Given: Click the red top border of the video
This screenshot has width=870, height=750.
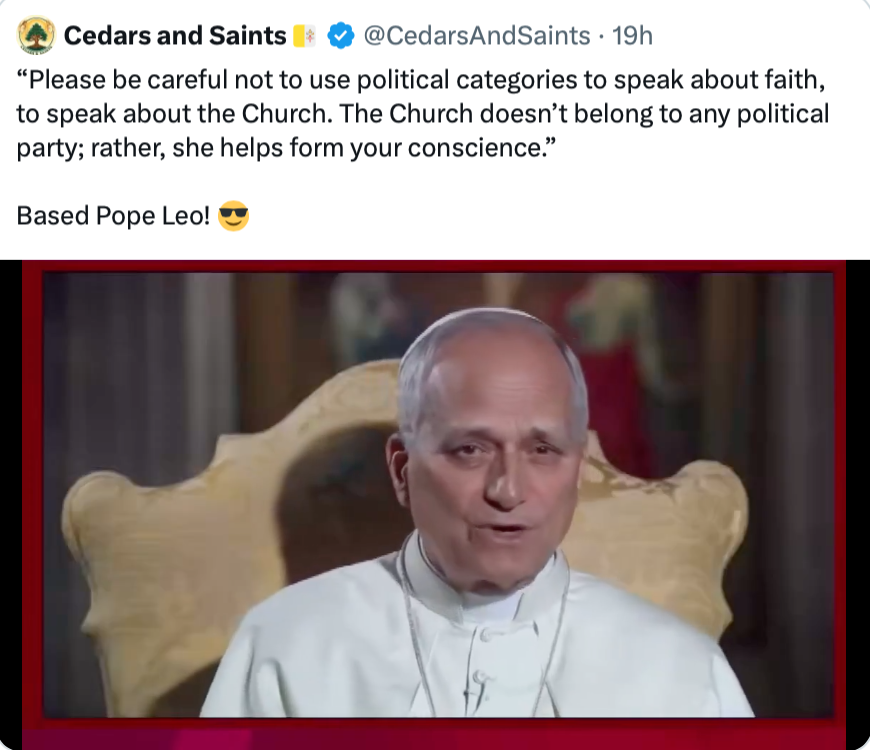Looking at the screenshot, I should [x=435, y=266].
